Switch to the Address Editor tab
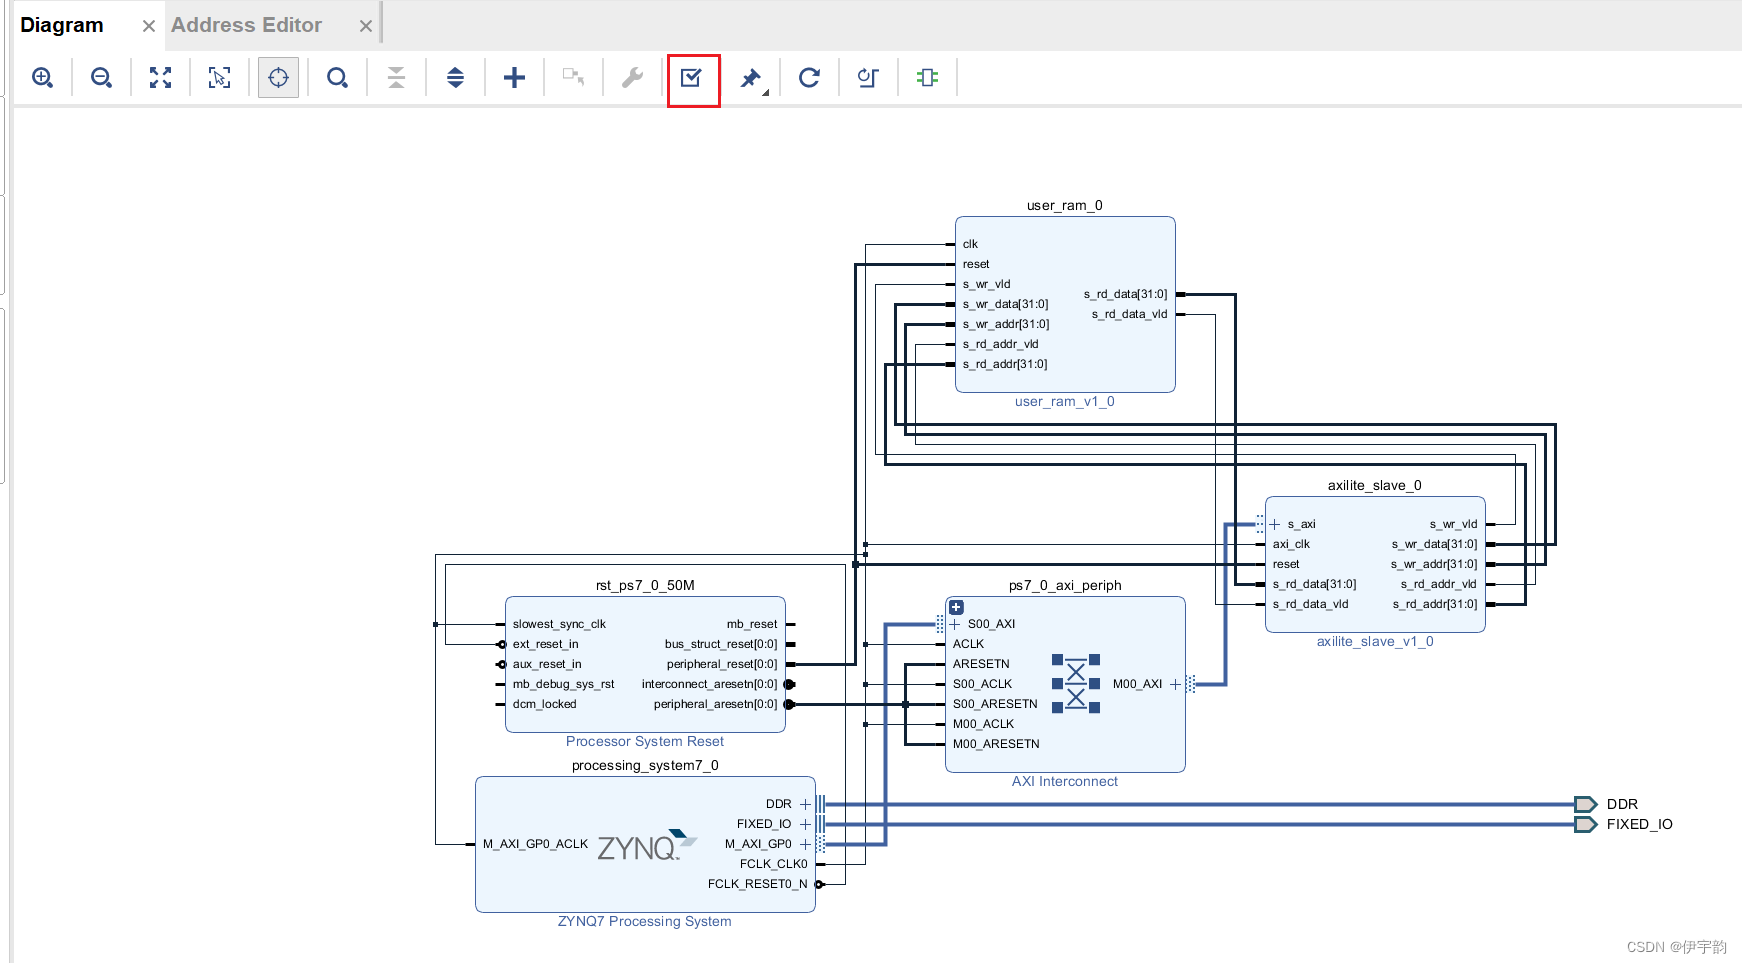Image resolution: width=1742 pixels, height=963 pixels. 246,25
